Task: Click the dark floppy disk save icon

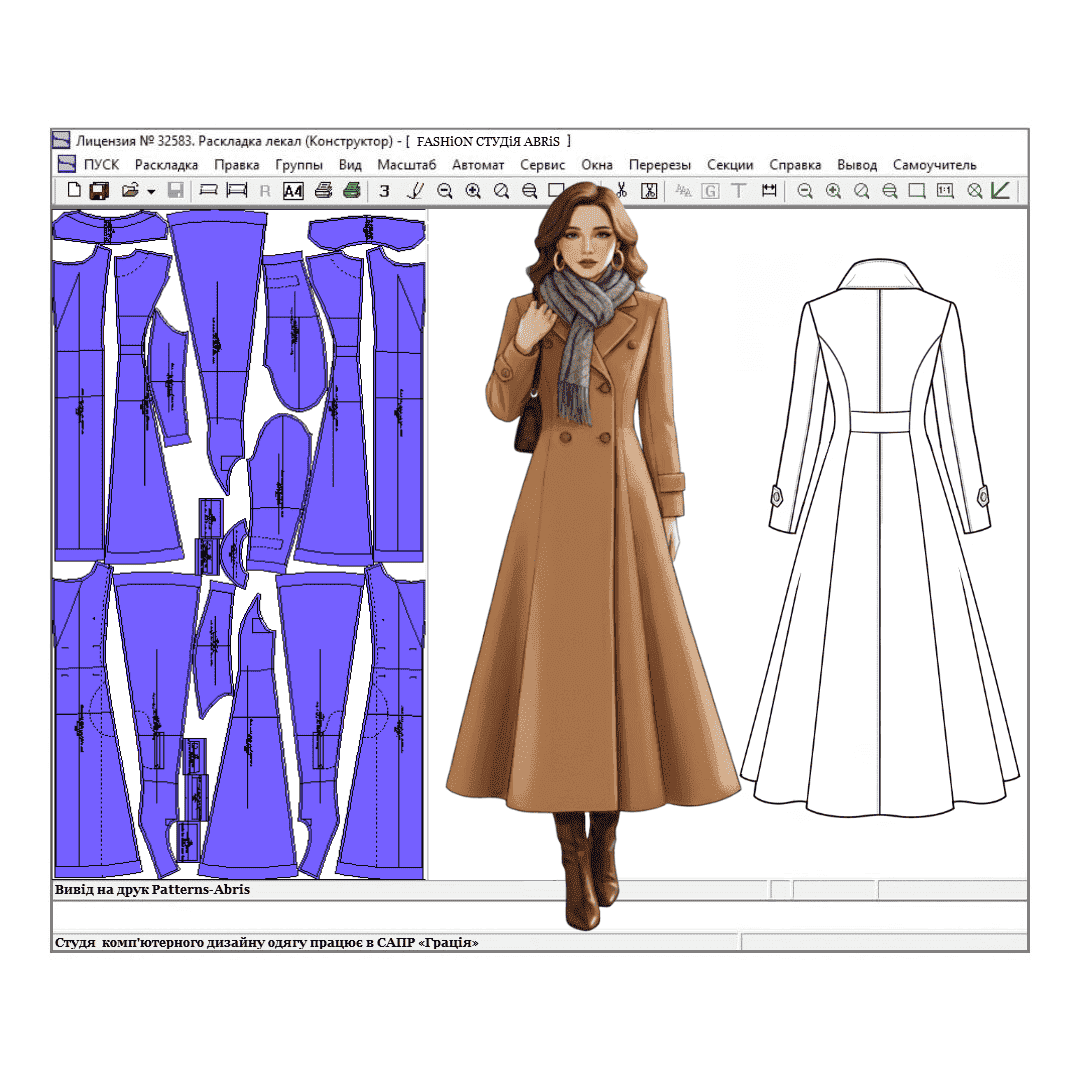Action: click(99, 190)
